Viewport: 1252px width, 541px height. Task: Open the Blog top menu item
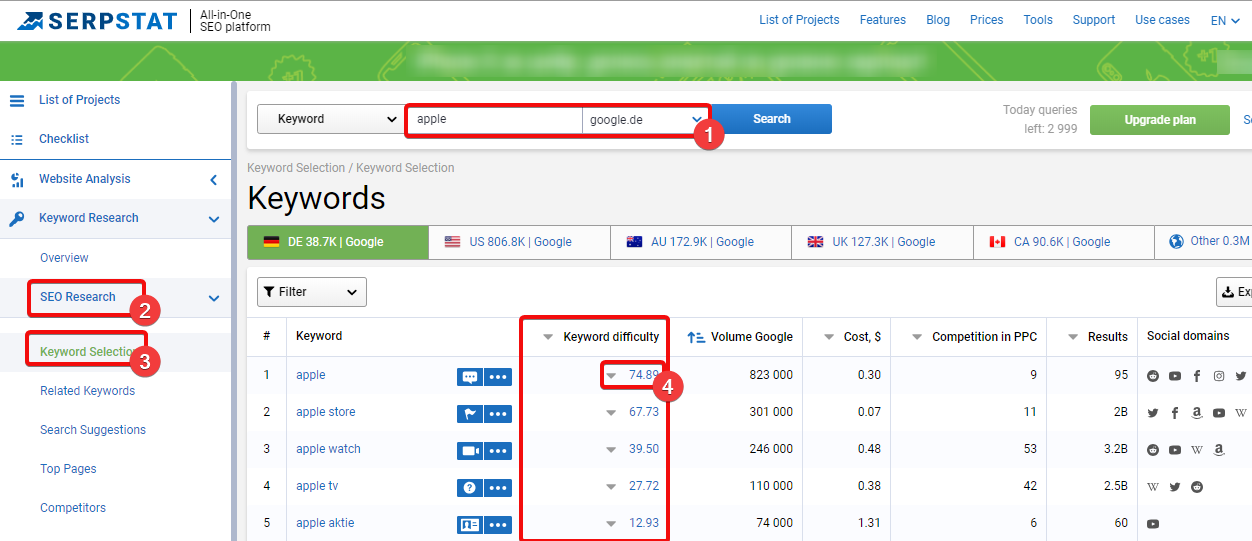[938, 20]
